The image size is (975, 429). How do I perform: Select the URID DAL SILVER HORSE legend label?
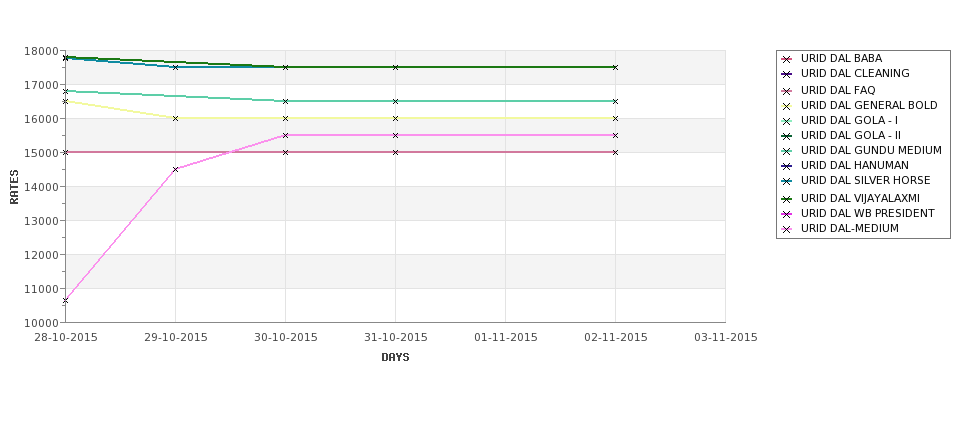866,180
